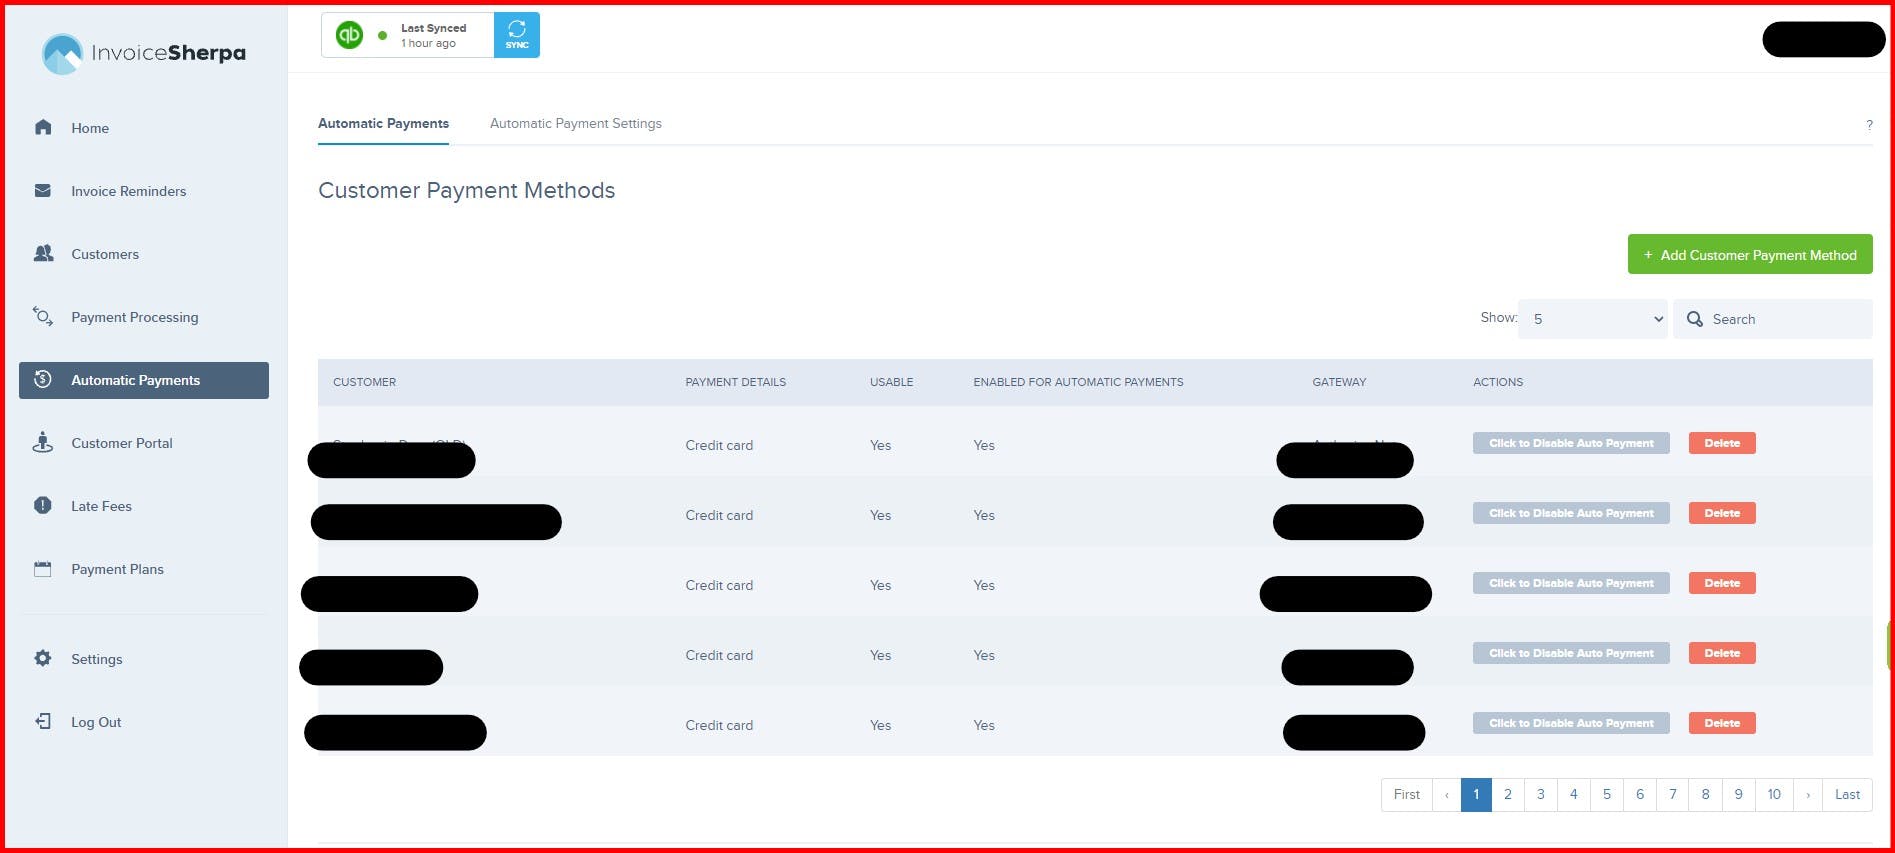Click the question mark help icon
Image resolution: width=1895 pixels, height=853 pixels.
pos(1869,125)
